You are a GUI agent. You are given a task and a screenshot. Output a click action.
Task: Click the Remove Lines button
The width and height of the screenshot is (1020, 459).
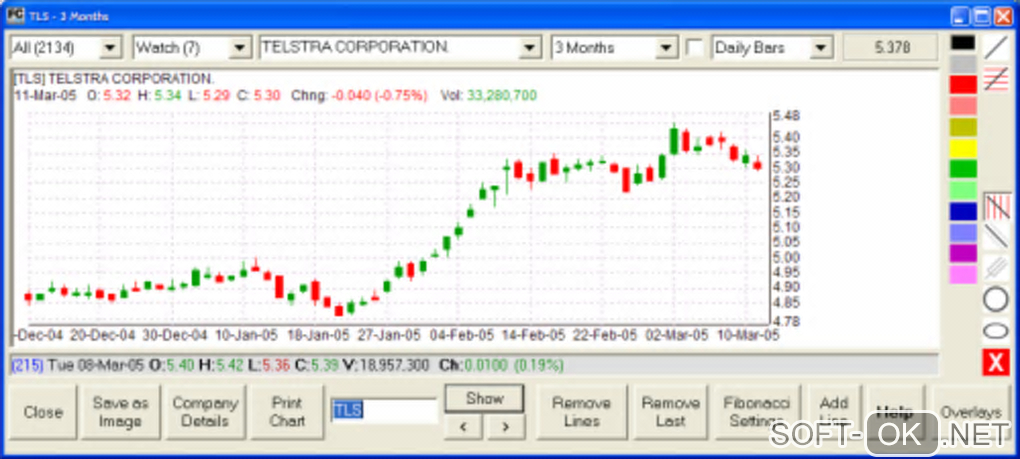tap(582, 412)
